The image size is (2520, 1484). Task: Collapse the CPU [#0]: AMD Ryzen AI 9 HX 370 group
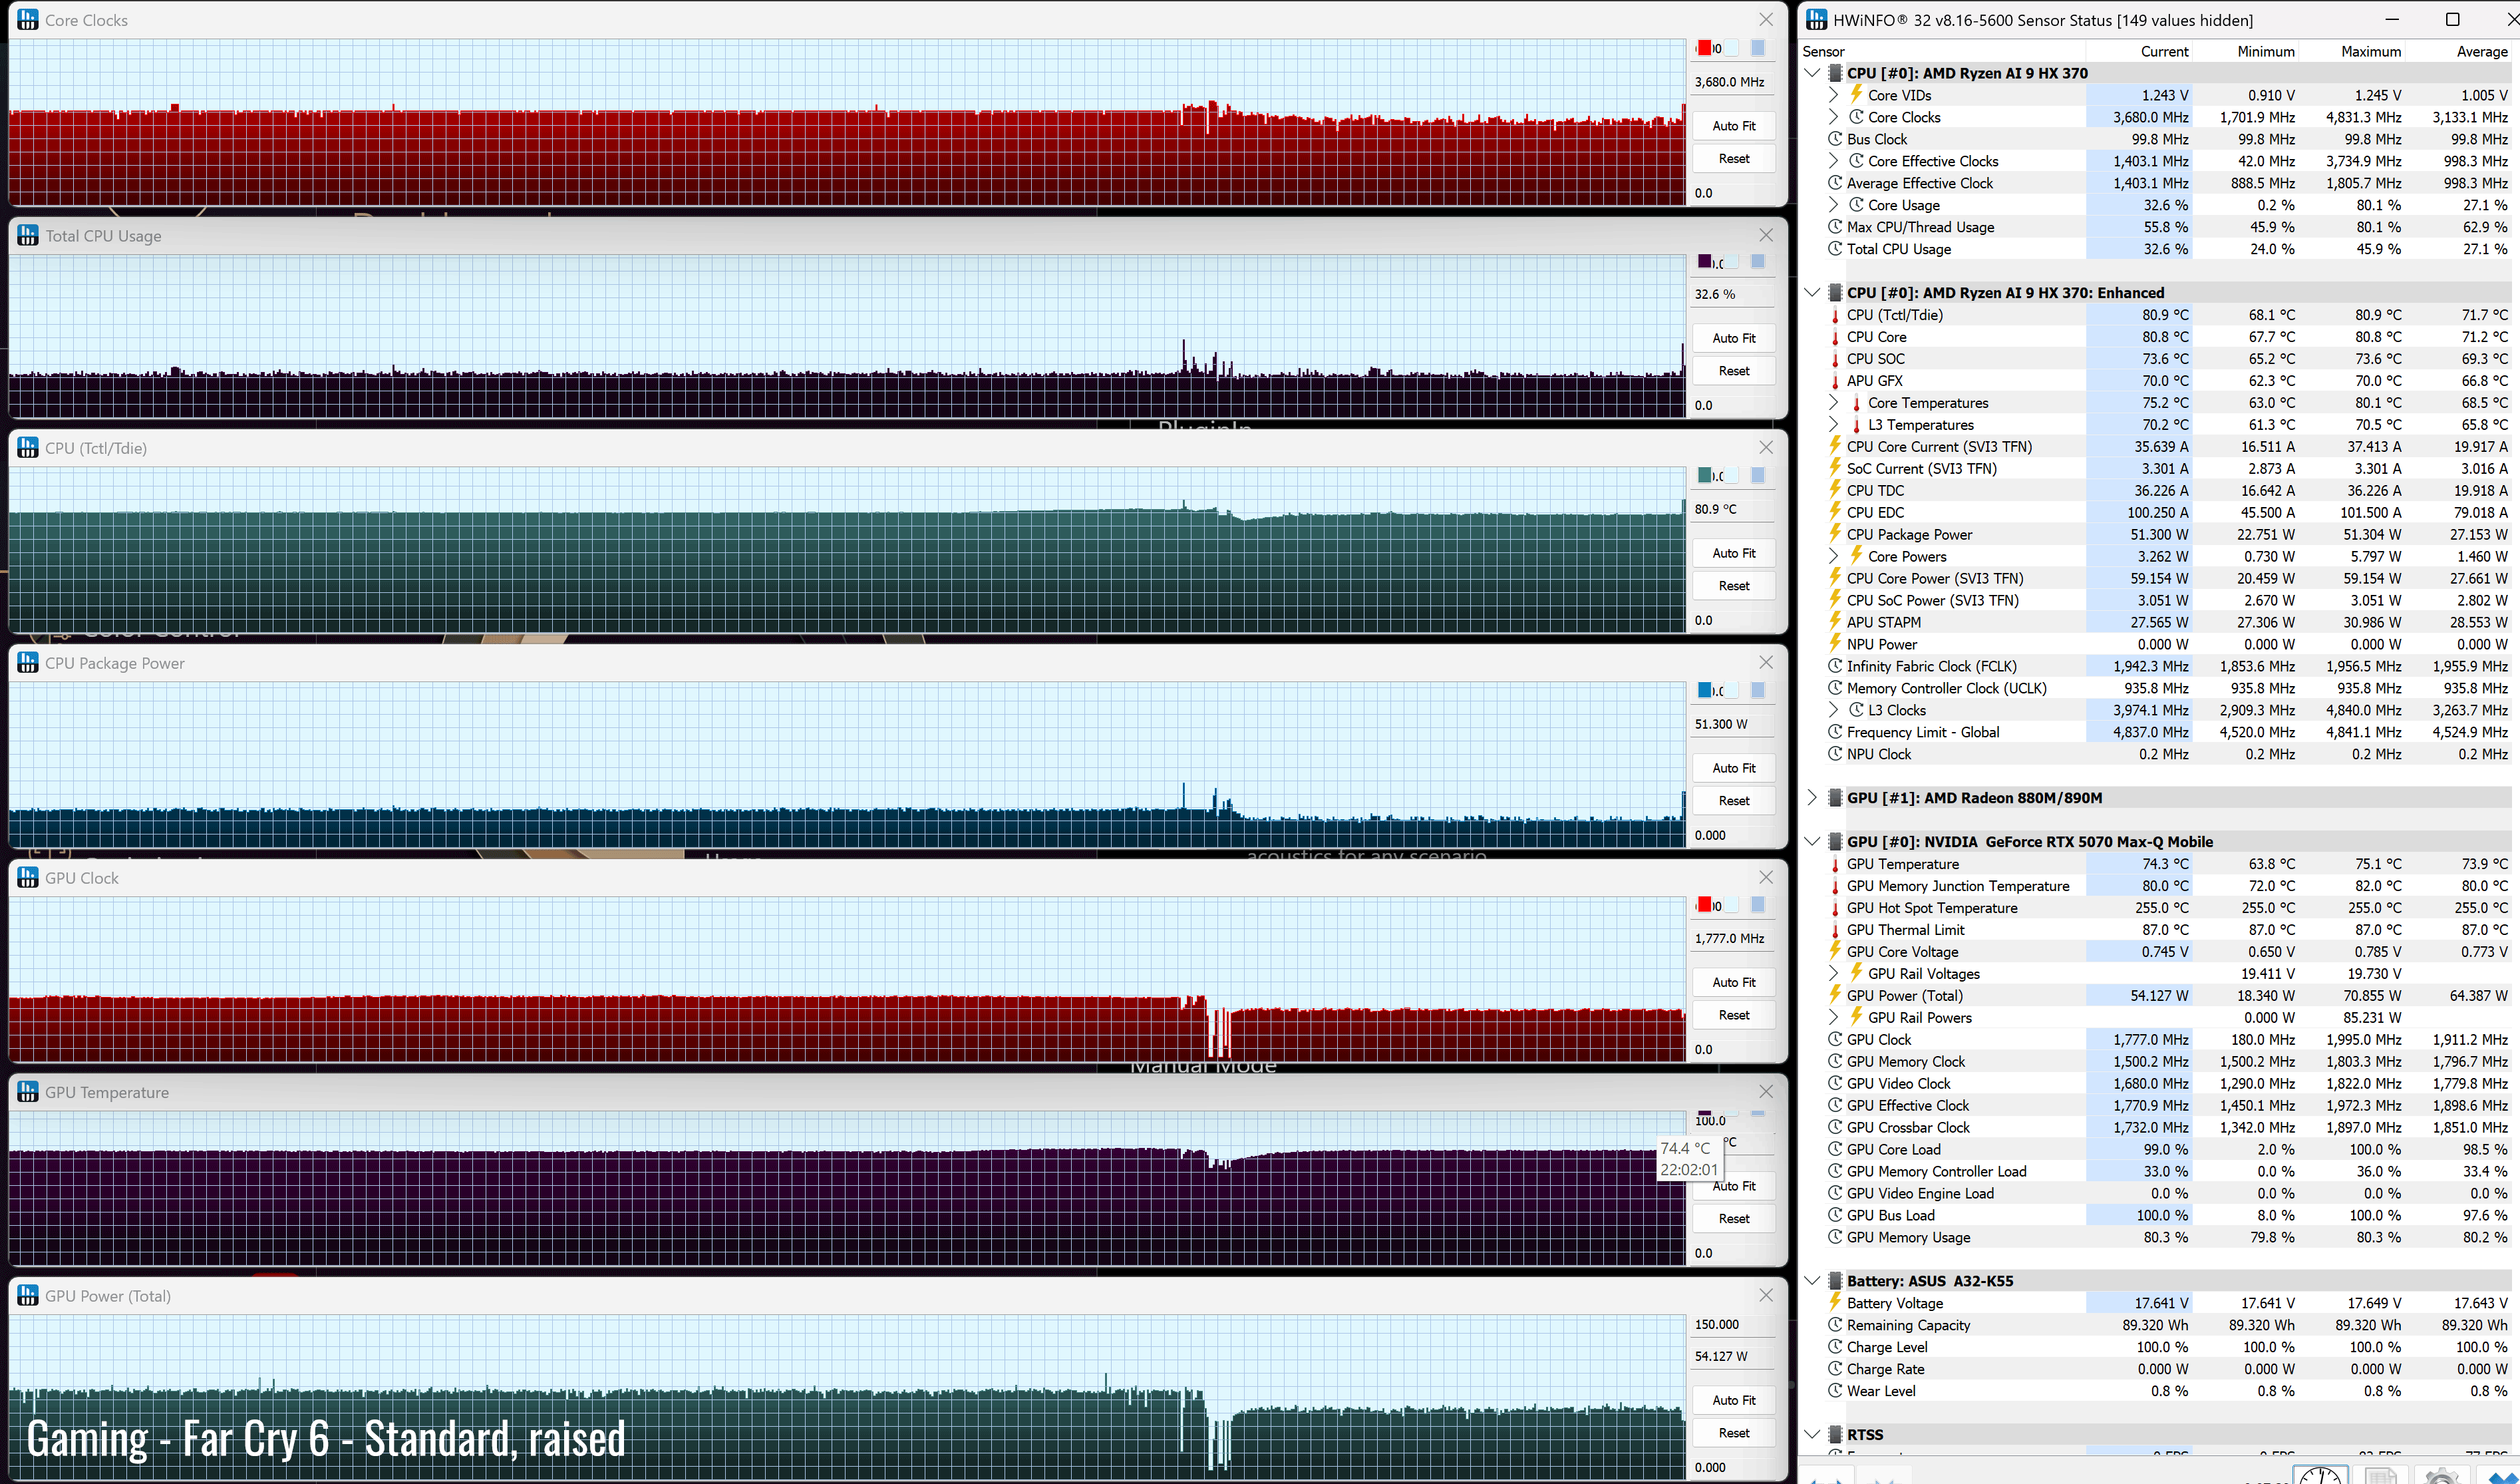(x=1812, y=73)
